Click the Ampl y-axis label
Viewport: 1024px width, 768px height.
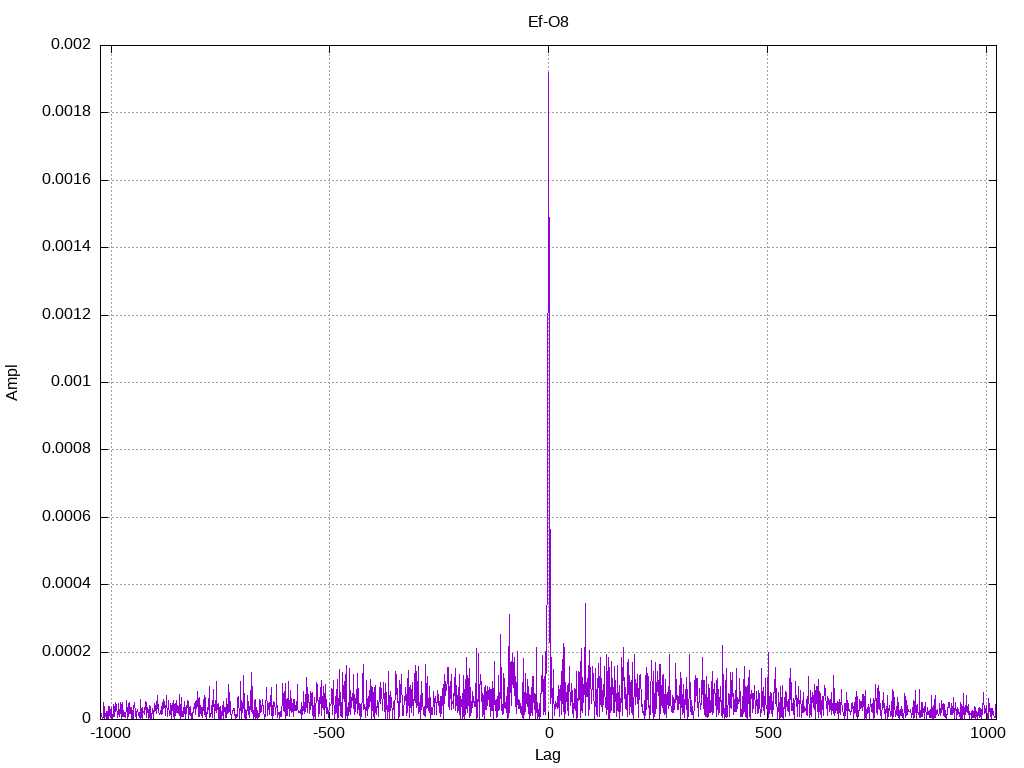12,382
